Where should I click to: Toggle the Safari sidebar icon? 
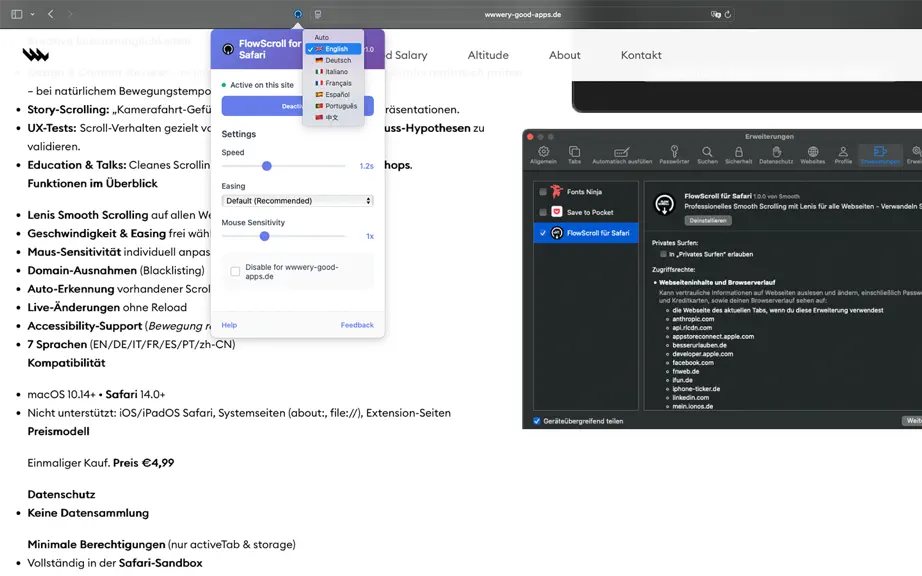[x=16, y=14]
